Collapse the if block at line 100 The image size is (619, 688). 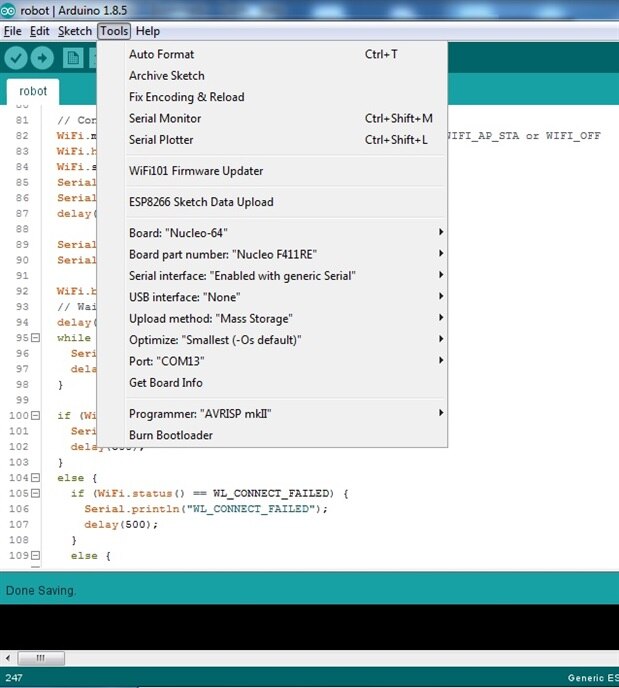pyautogui.click(x=36, y=415)
